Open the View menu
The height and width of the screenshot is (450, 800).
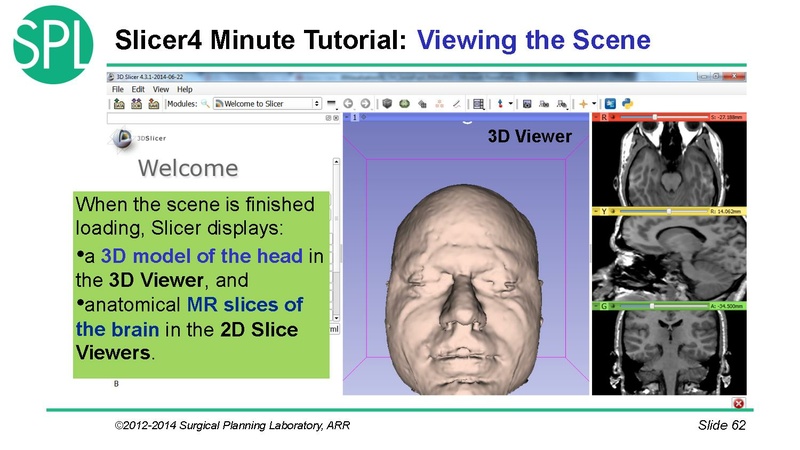pos(161,89)
